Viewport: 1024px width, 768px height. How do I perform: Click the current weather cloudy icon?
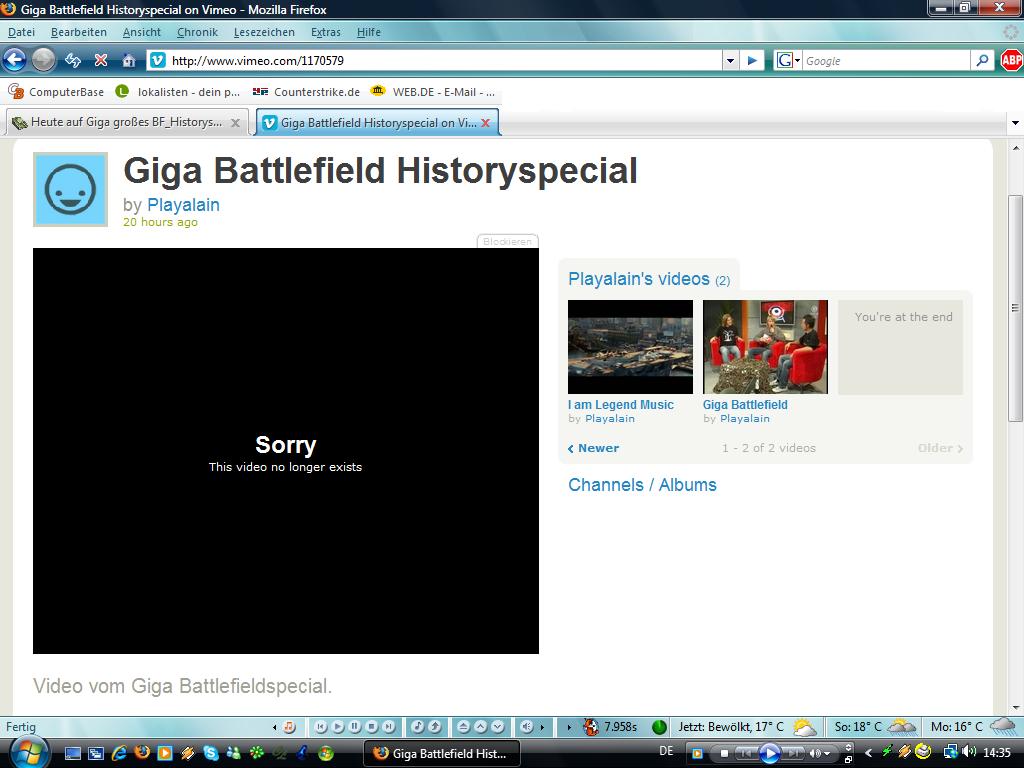tap(805, 727)
